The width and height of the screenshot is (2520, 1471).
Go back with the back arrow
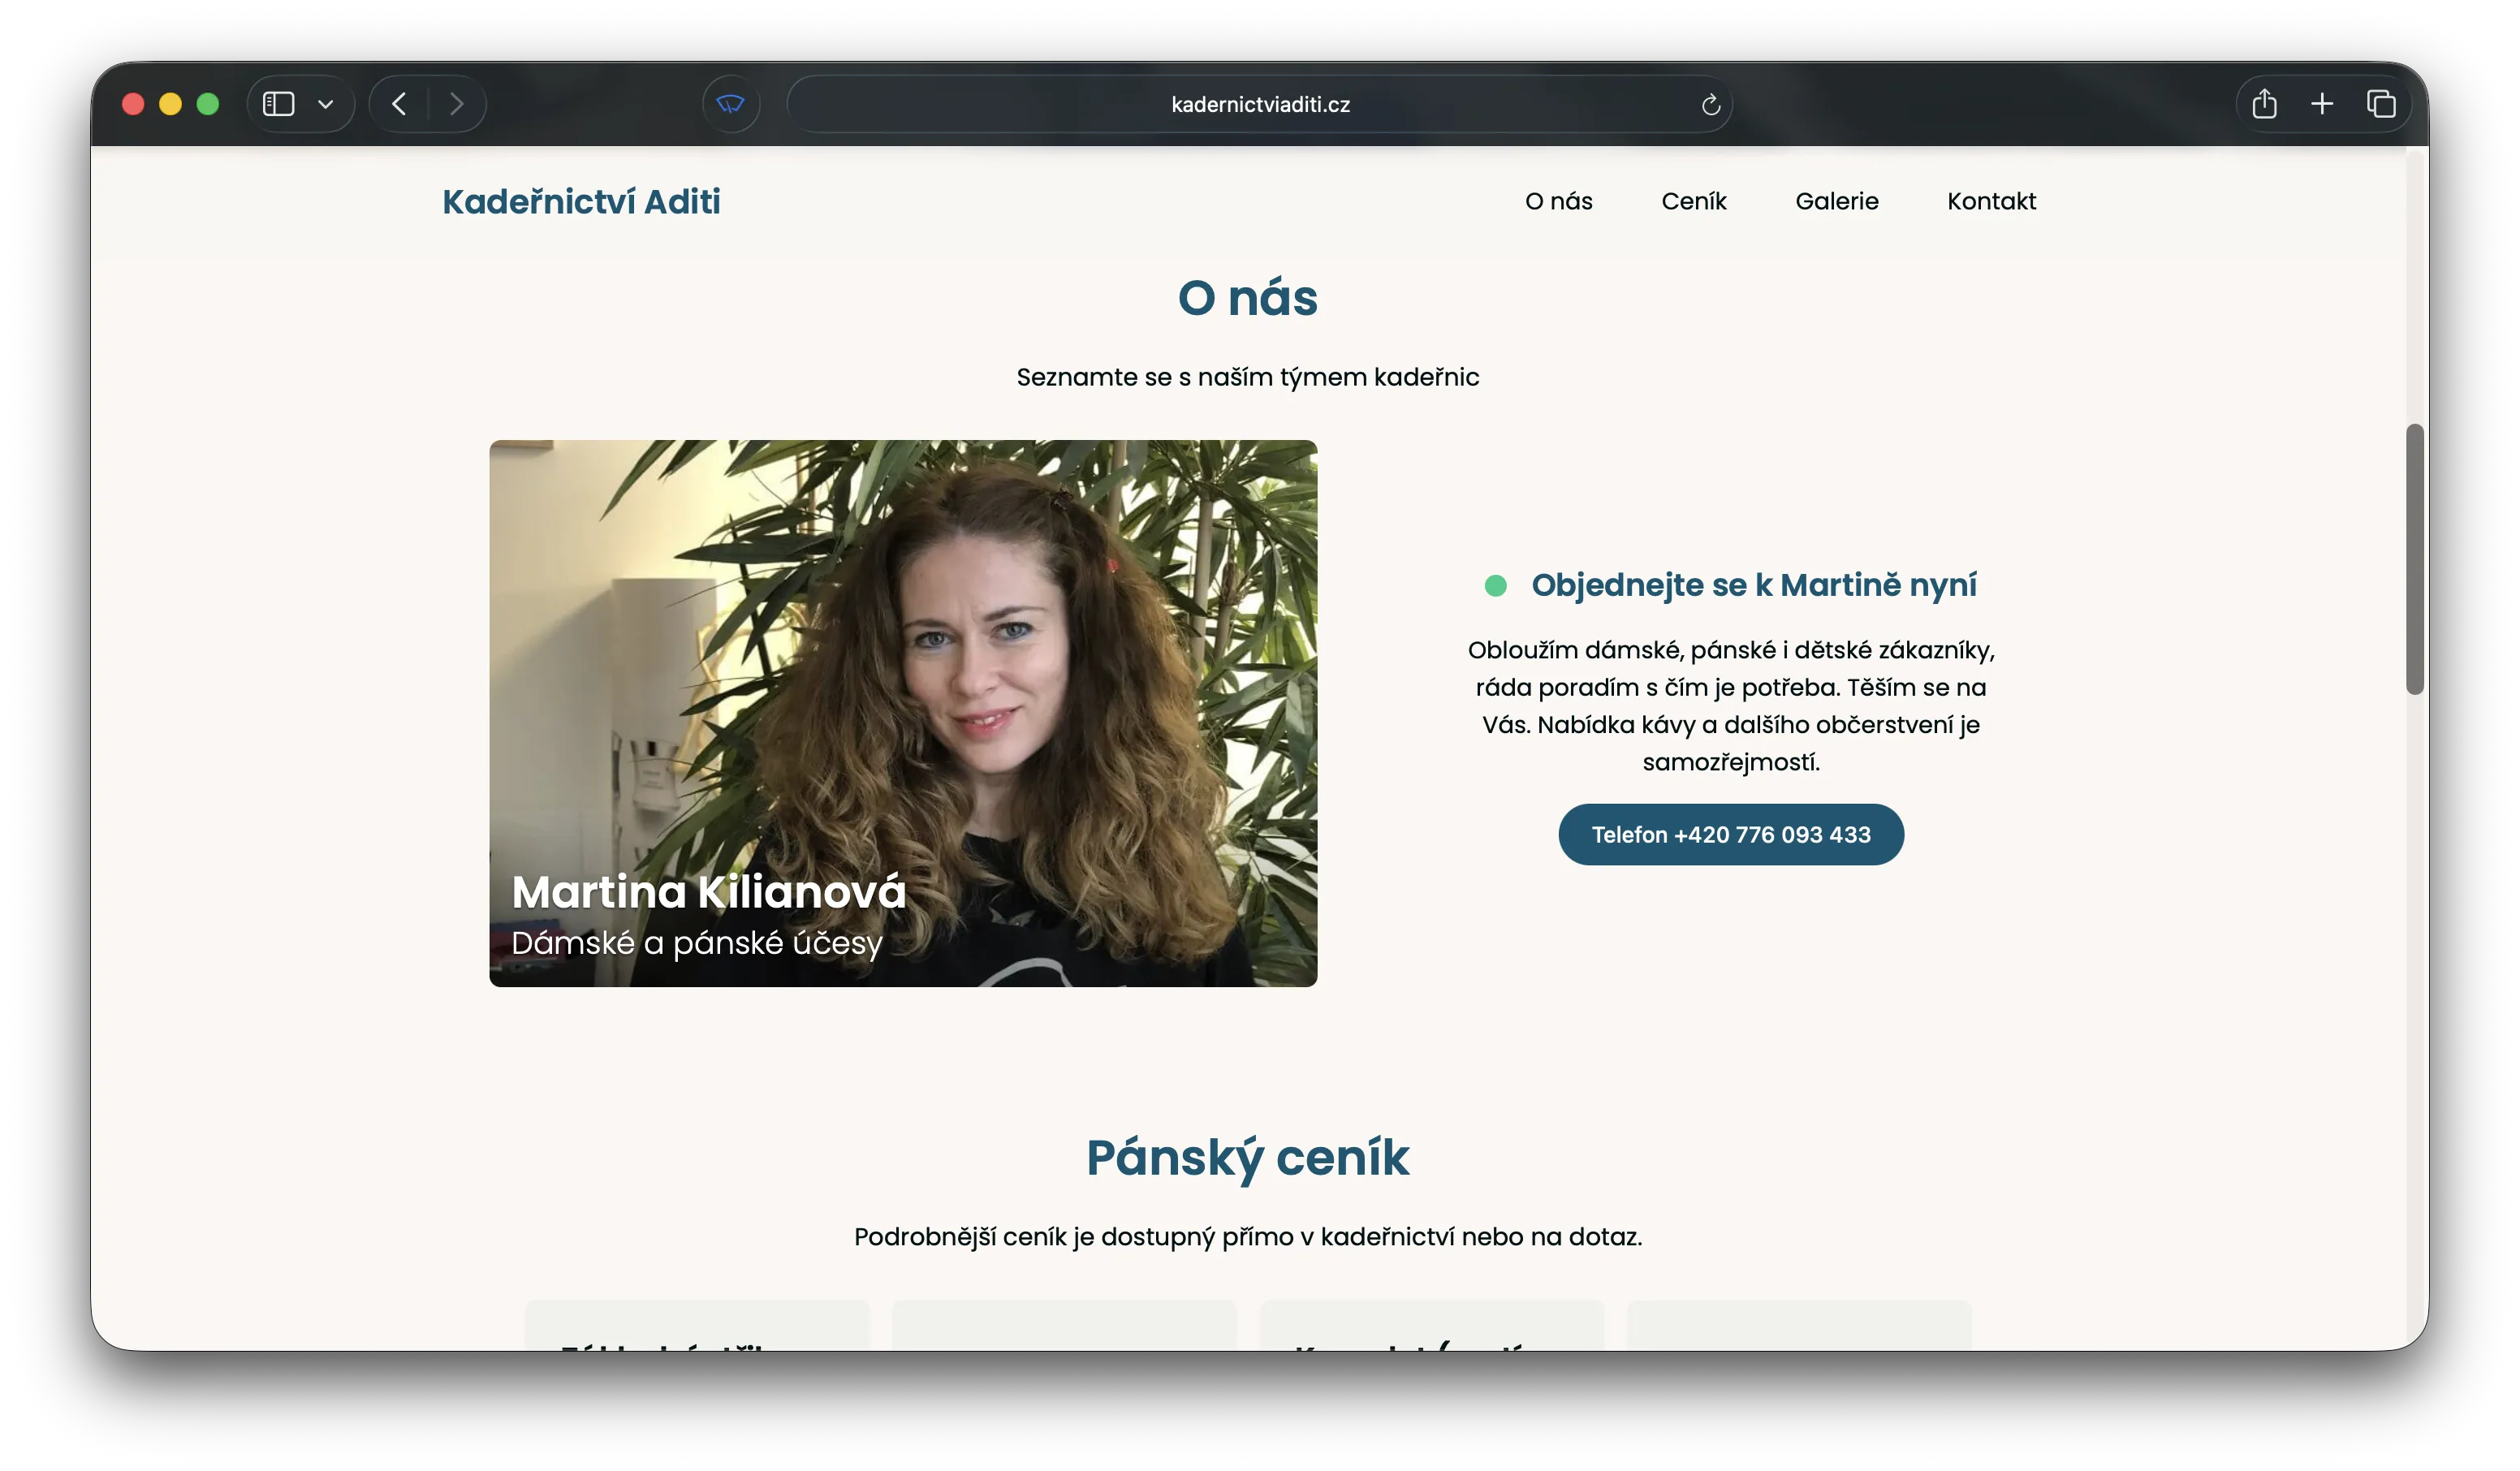399,104
